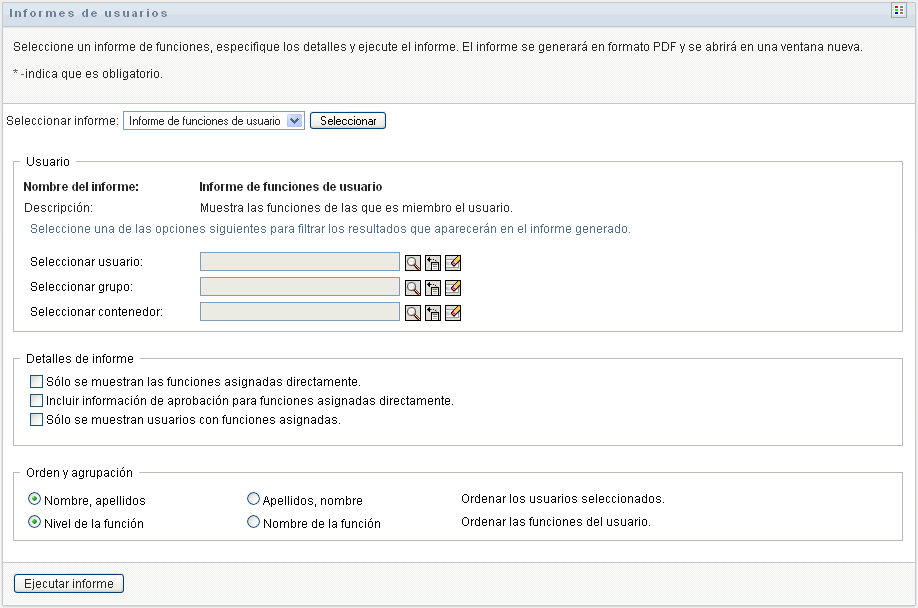Click the search icon for Seleccionar grupo
This screenshot has height=608, width=918.
pyautogui.click(x=412, y=287)
